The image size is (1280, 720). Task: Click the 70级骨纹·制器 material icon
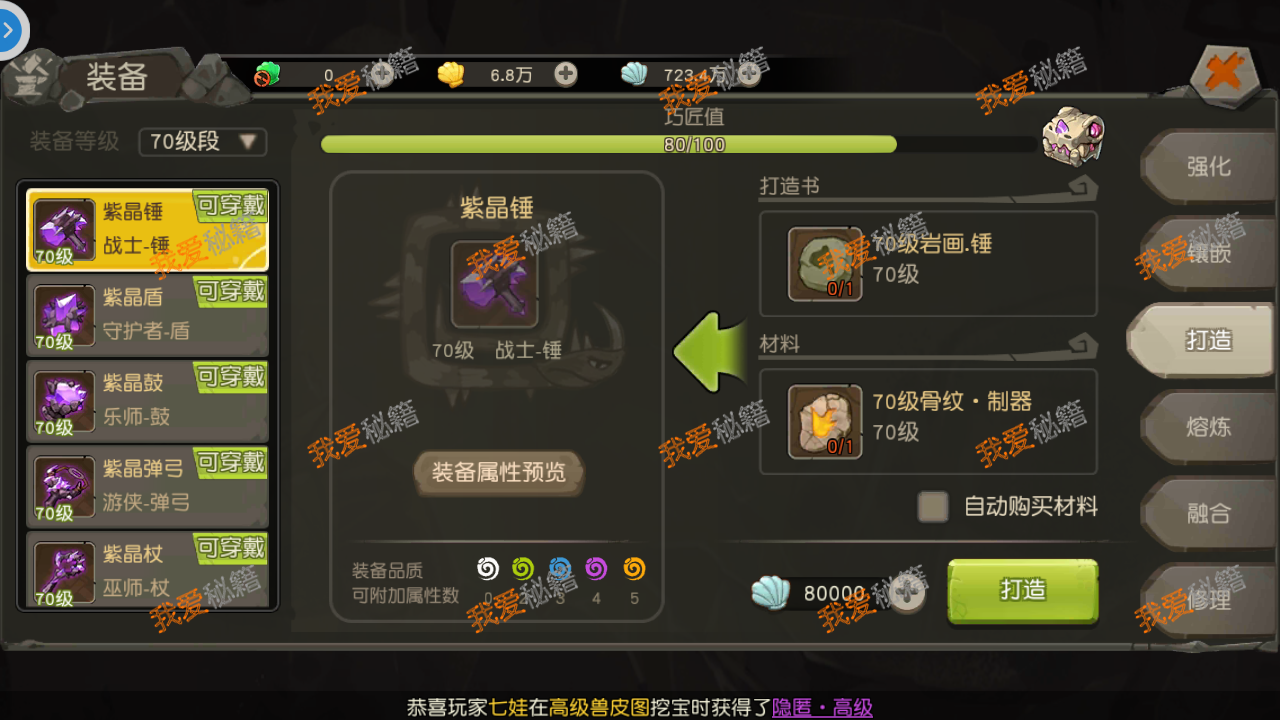click(x=825, y=422)
